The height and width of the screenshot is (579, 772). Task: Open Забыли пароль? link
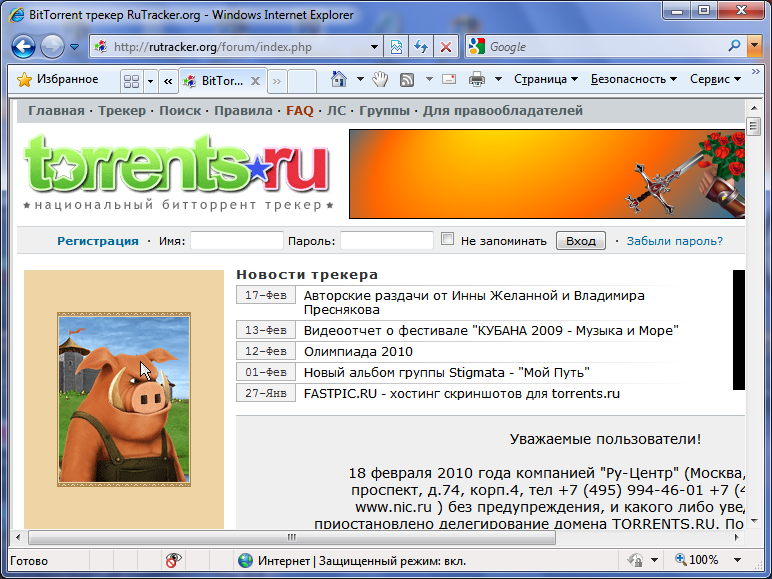point(675,241)
